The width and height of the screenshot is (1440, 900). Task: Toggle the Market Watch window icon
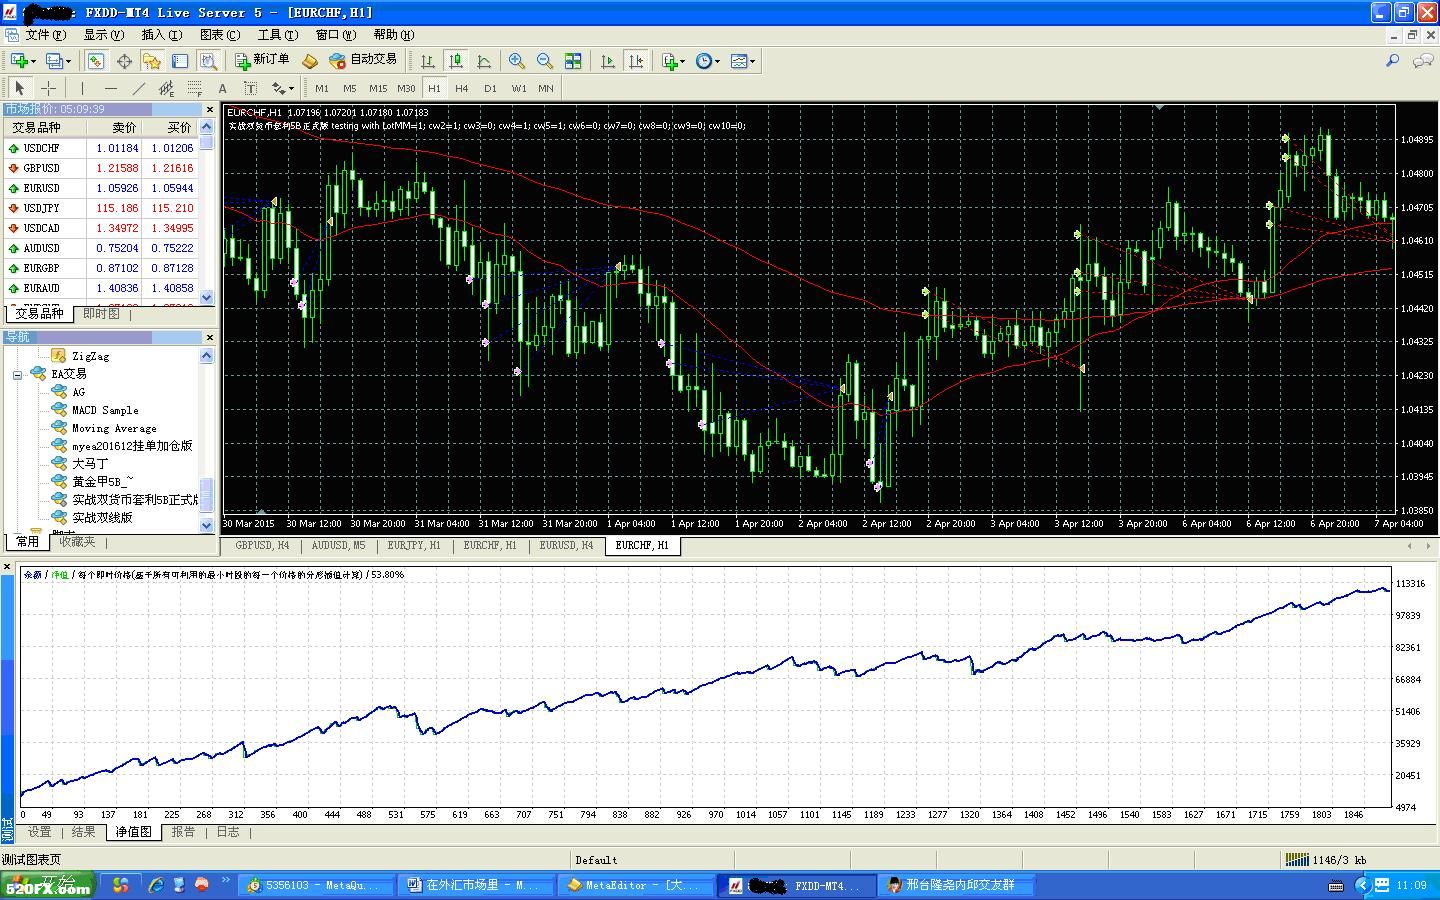[95, 61]
